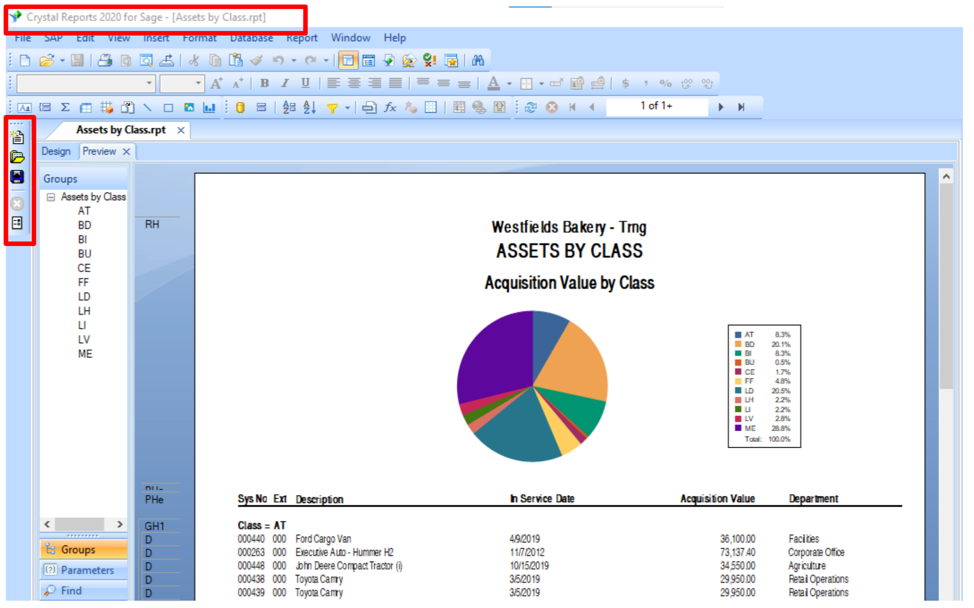The width and height of the screenshot is (974, 608).
Task: Click the Groups panel horizontal scrollbar
Action: coord(83,524)
